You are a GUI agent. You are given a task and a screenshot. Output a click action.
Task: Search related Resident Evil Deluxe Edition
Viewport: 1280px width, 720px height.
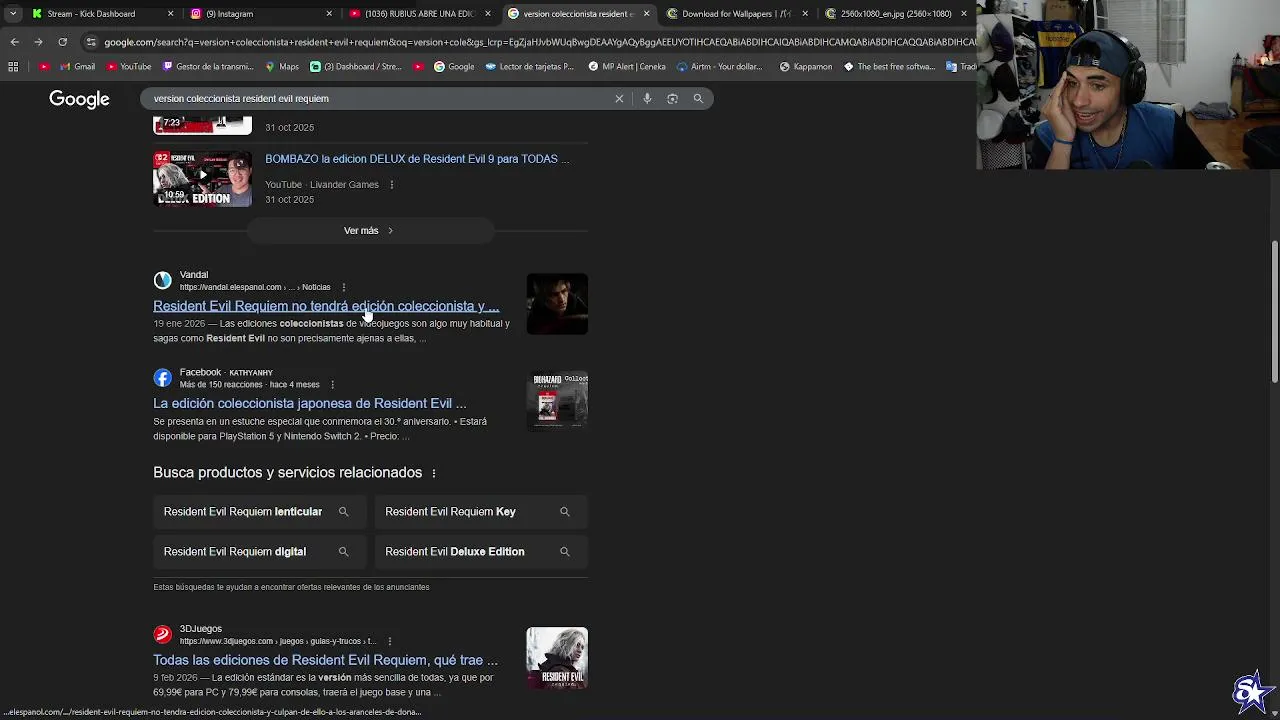click(481, 552)
